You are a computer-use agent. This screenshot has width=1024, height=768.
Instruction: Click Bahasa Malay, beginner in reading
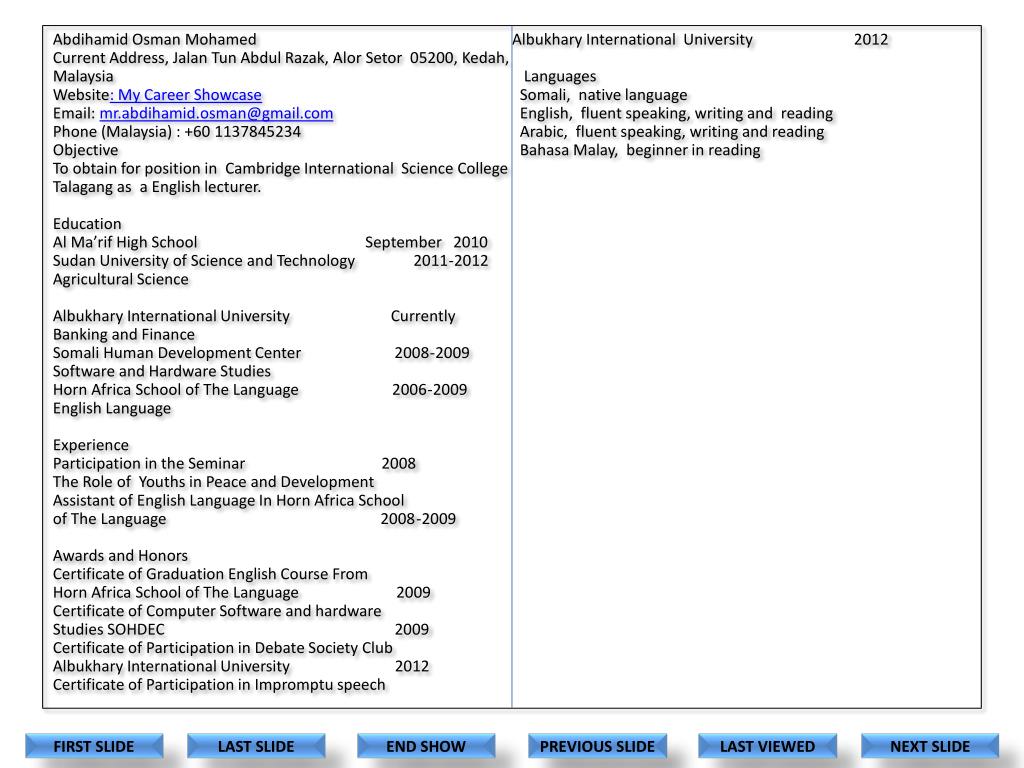point(640,150)
